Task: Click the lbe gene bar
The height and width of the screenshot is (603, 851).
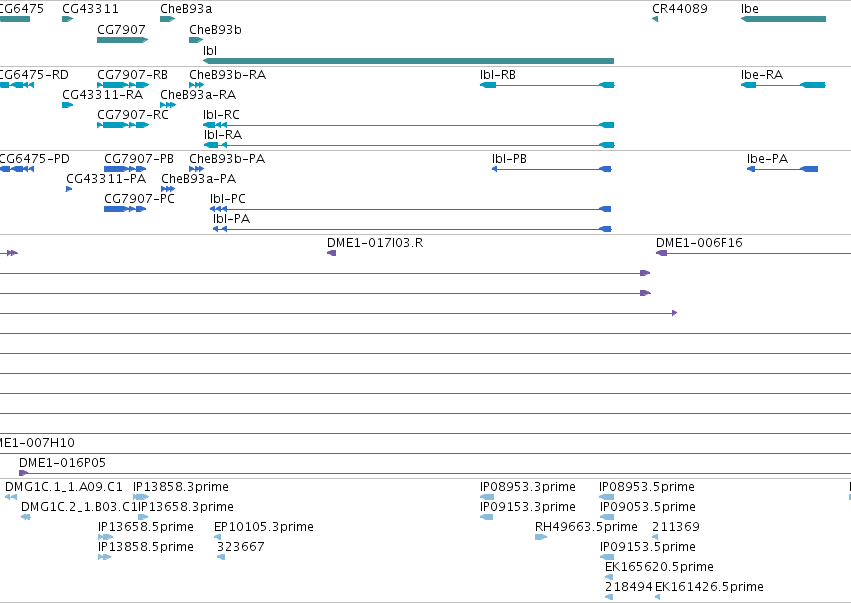Action: (x=783, y=19)
